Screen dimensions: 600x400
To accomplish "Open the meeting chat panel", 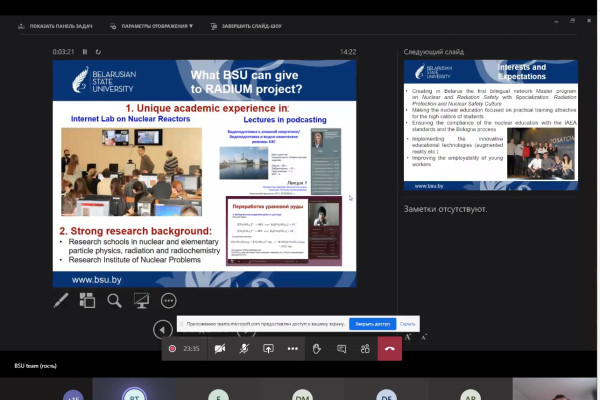I will click(x=341, y=348).
